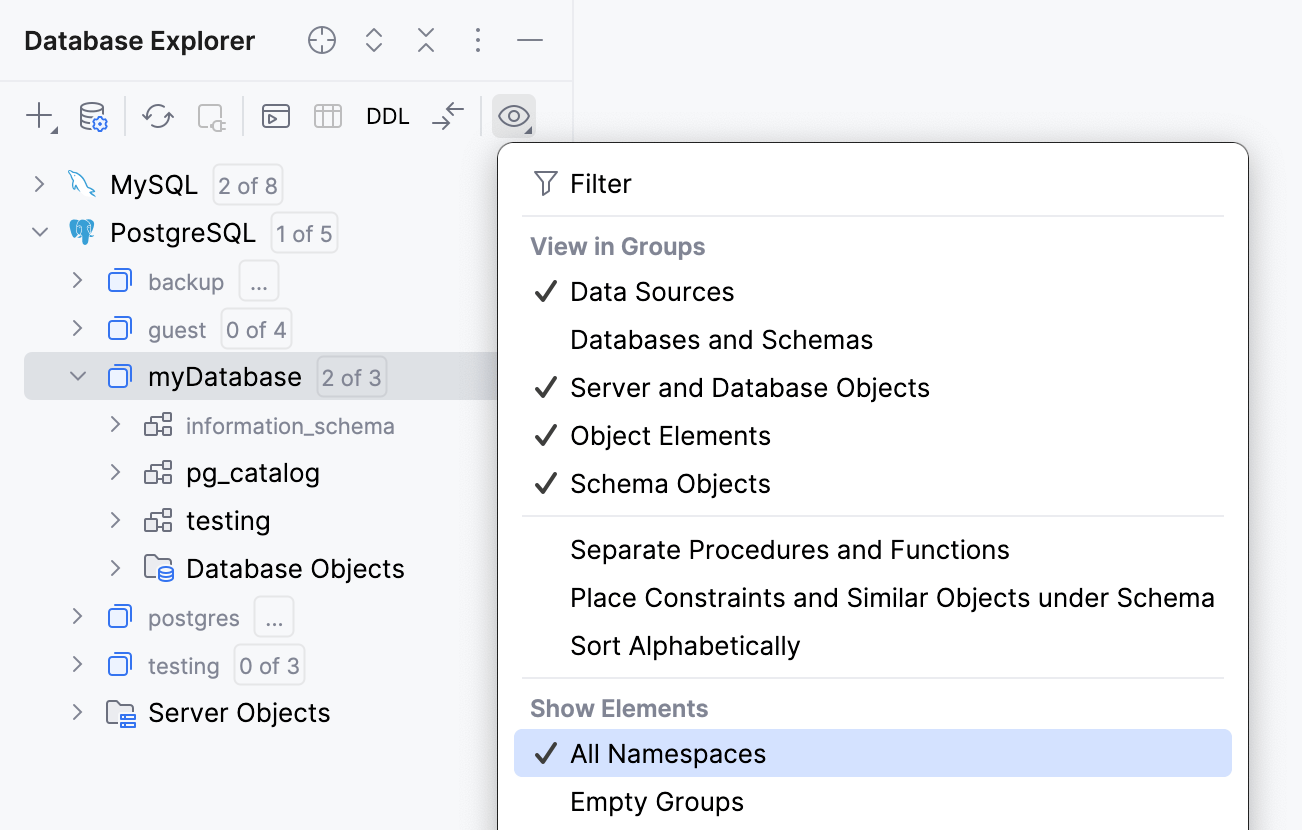
Task: Generate DDL for selected object
Action: tap(388, 116)
